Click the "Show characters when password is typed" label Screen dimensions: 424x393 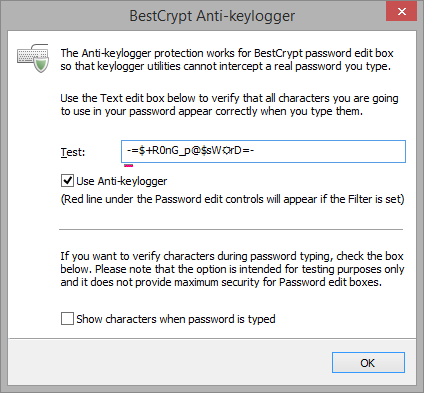(176, 319)
